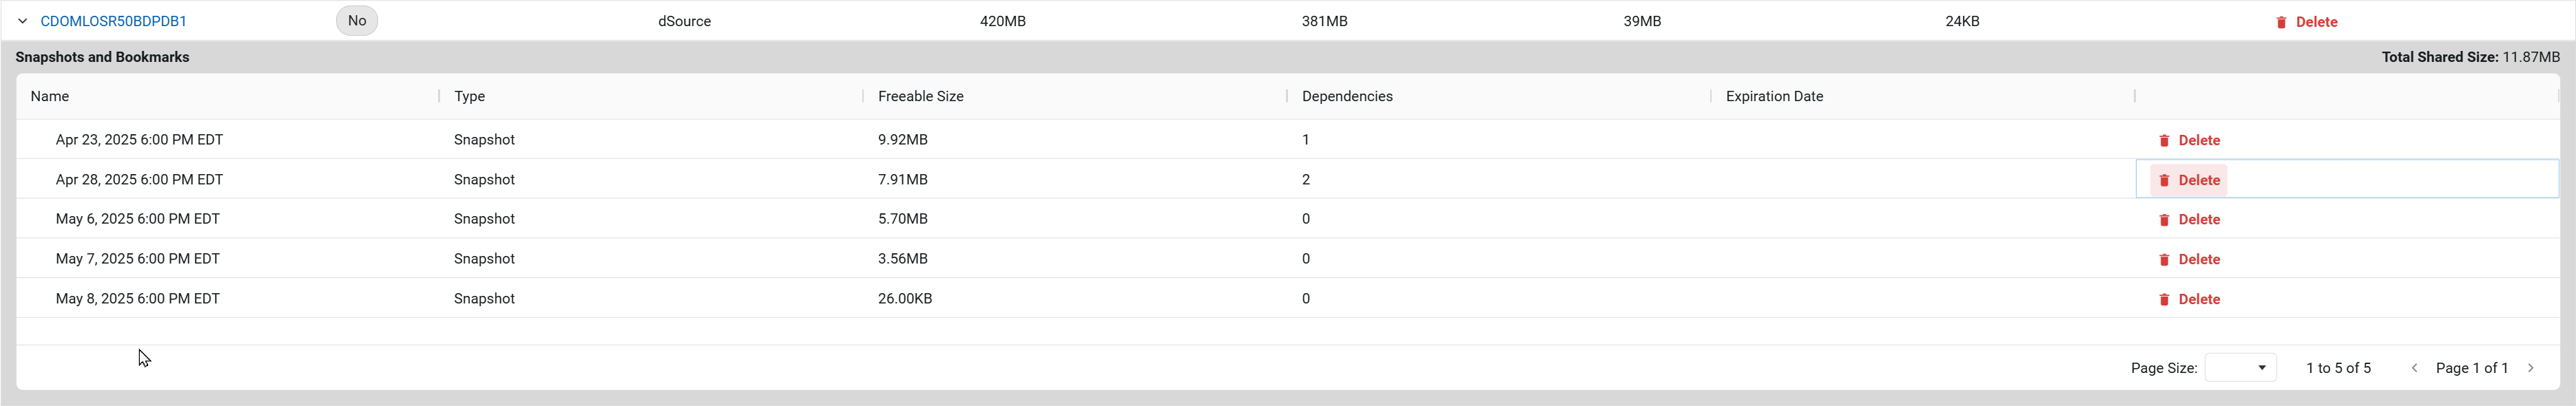The image size is (2576, 406).
Task: Click trash icon for May 7 snapshot
Action: [2164, 260]
